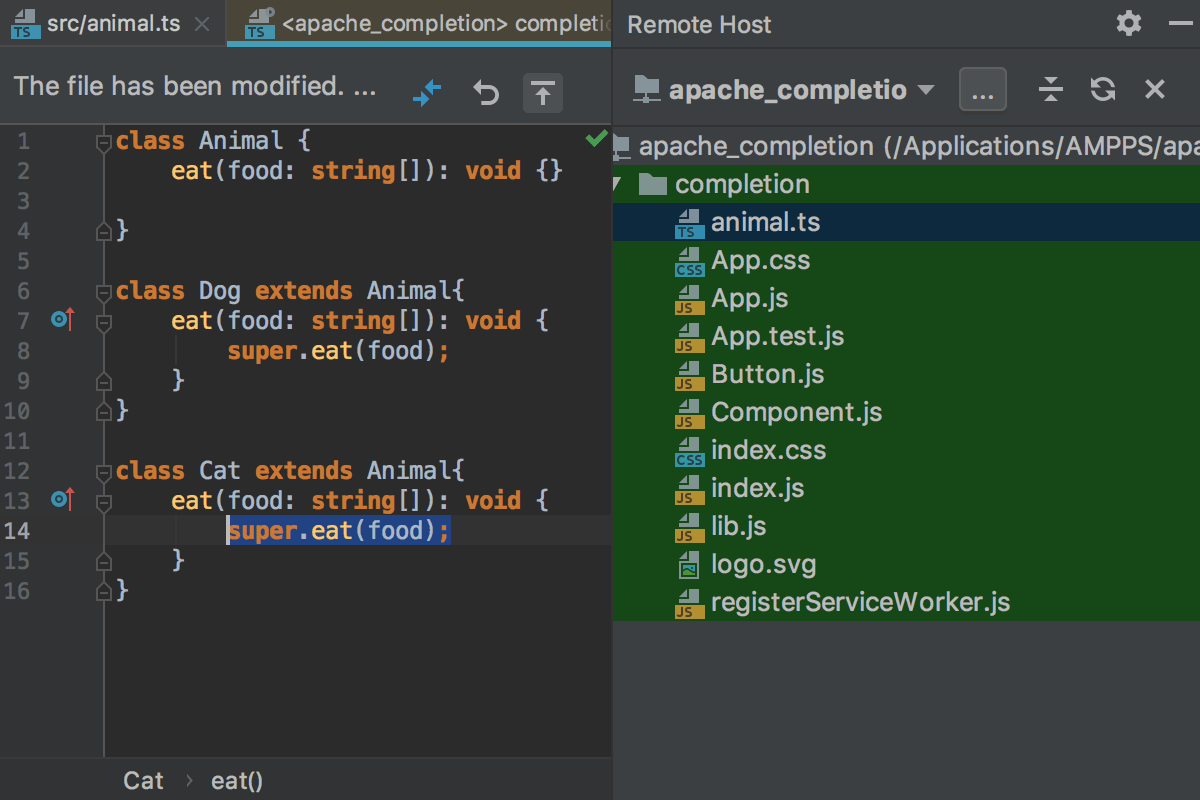Select App.test.js in the remote tree
Screen dimensions: 1200x800
pos(777,337)
